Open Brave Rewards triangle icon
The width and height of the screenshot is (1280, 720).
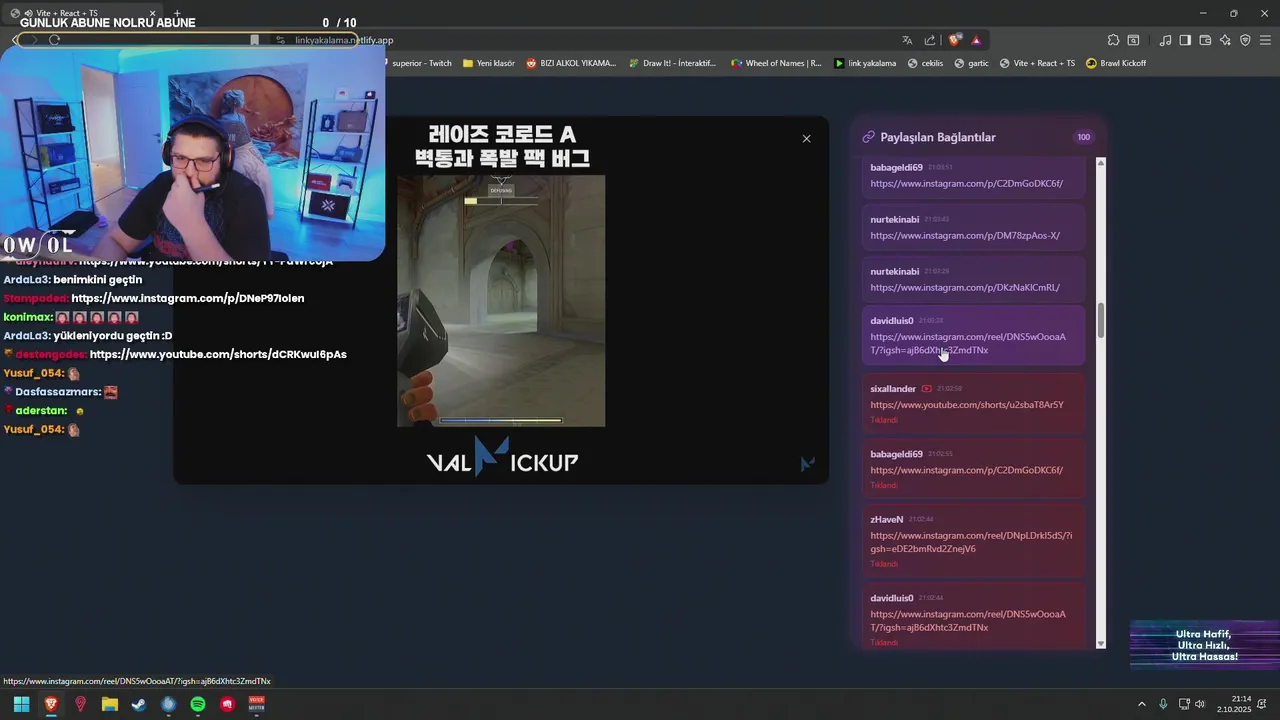(x=976, y=40)
